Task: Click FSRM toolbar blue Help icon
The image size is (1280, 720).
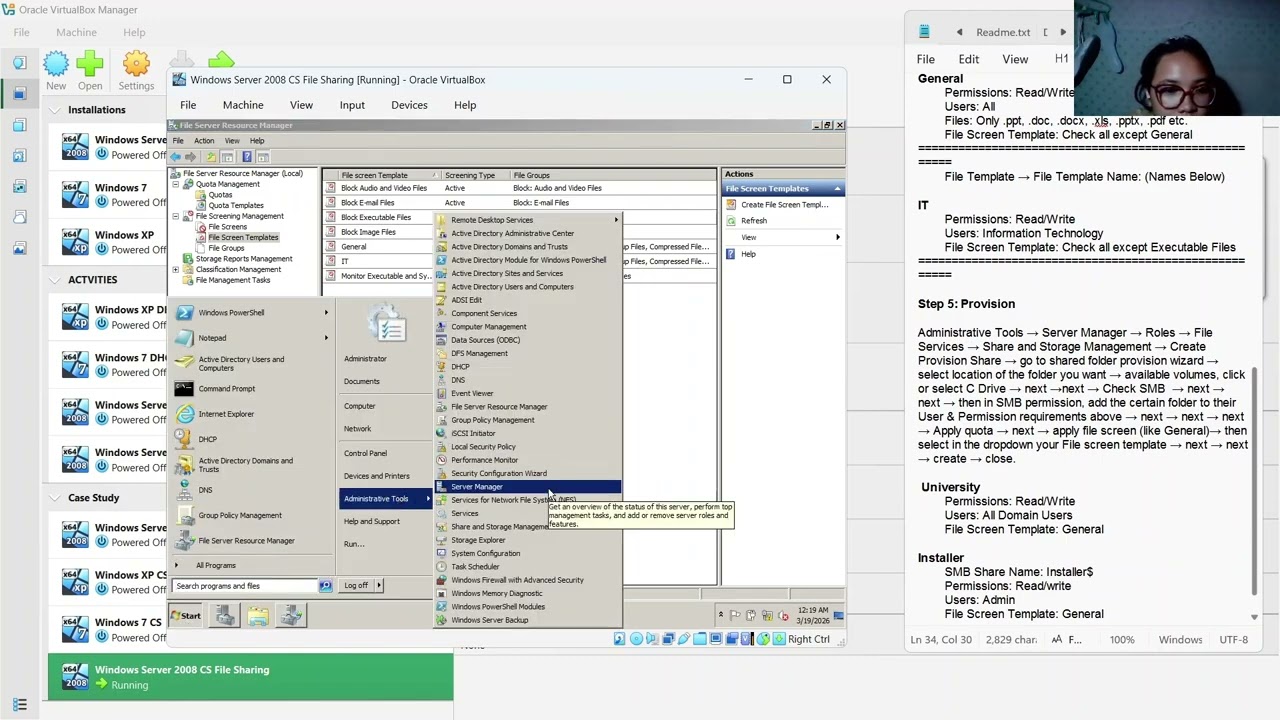Action: (x=246, y=157)
